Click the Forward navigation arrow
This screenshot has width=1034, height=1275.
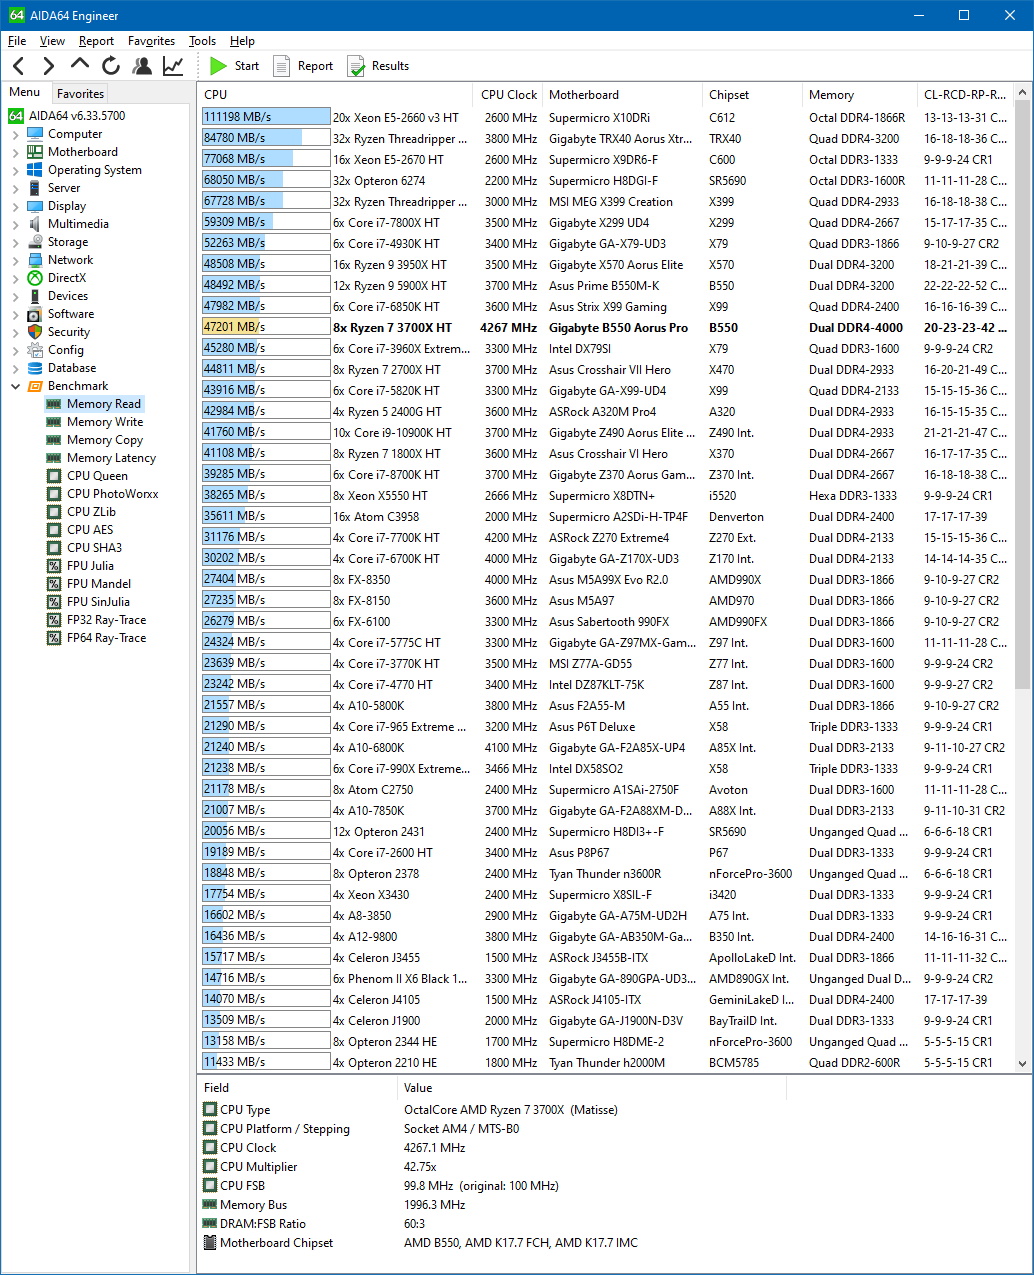pos(48,66)
